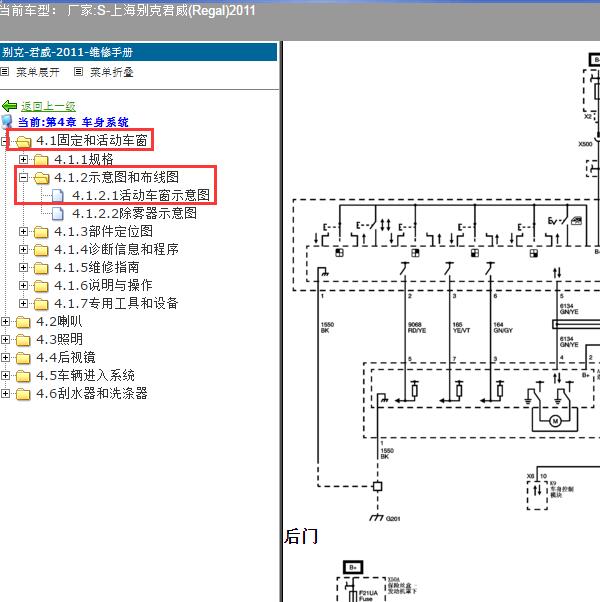Expand the 4.1.3部件定位图 node

(23, 231)
